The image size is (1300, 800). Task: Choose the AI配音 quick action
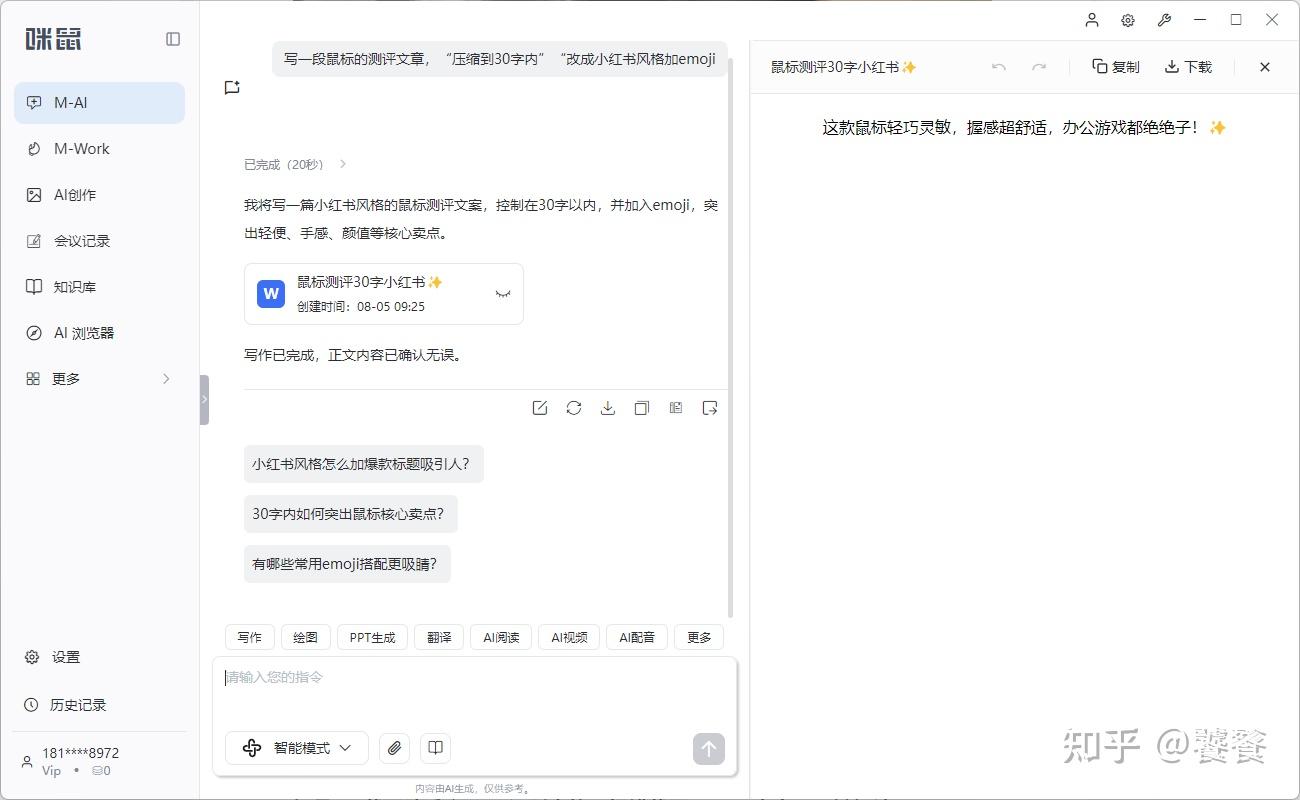pos(637,637)
